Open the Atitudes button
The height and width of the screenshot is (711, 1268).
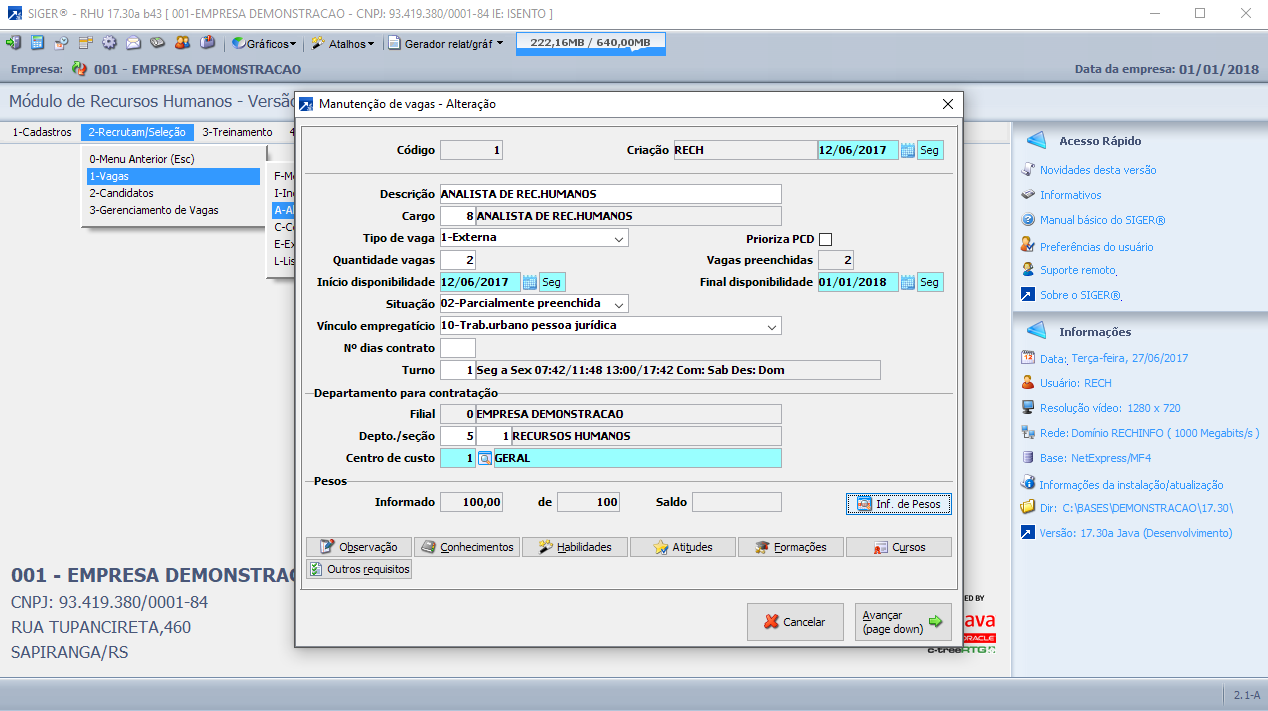(x=683, y=547)
